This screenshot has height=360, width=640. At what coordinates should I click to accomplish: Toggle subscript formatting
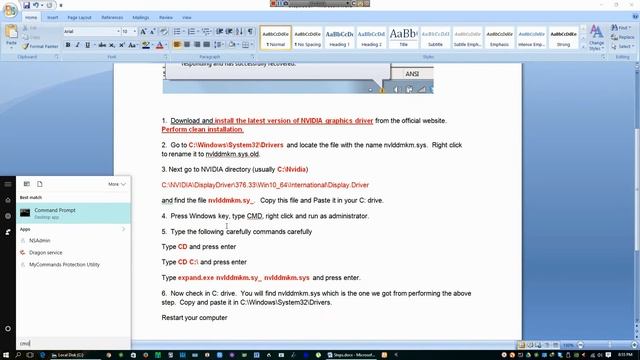pyautogui.click(x=112, y=45)
